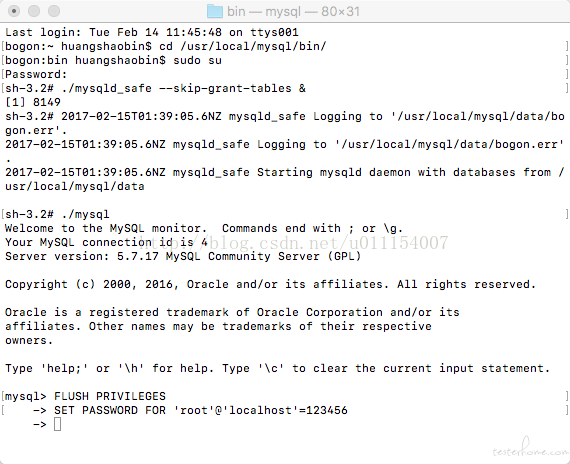Click the testerhome.com watermark
This screenshot has width=570, height=464.
click(530, 448)
